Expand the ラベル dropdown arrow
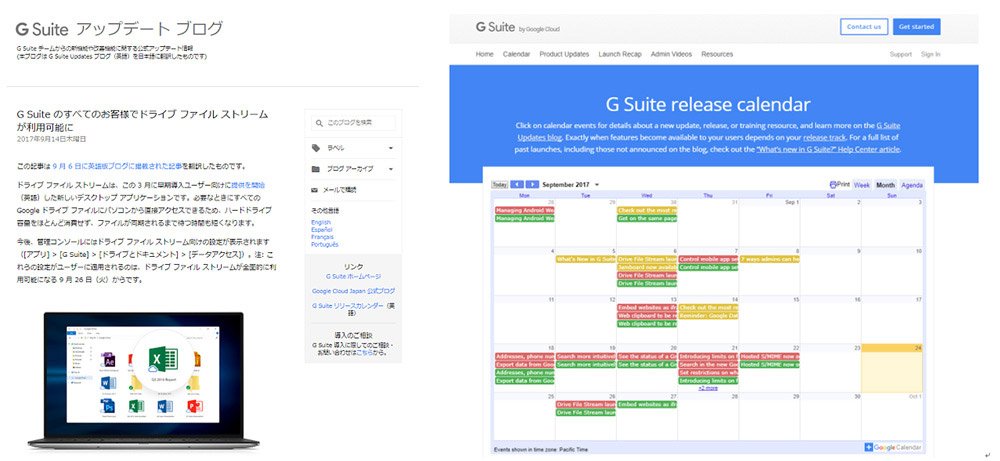Image resolution: width=1000 pixels, height=461 pixels. 390,148
